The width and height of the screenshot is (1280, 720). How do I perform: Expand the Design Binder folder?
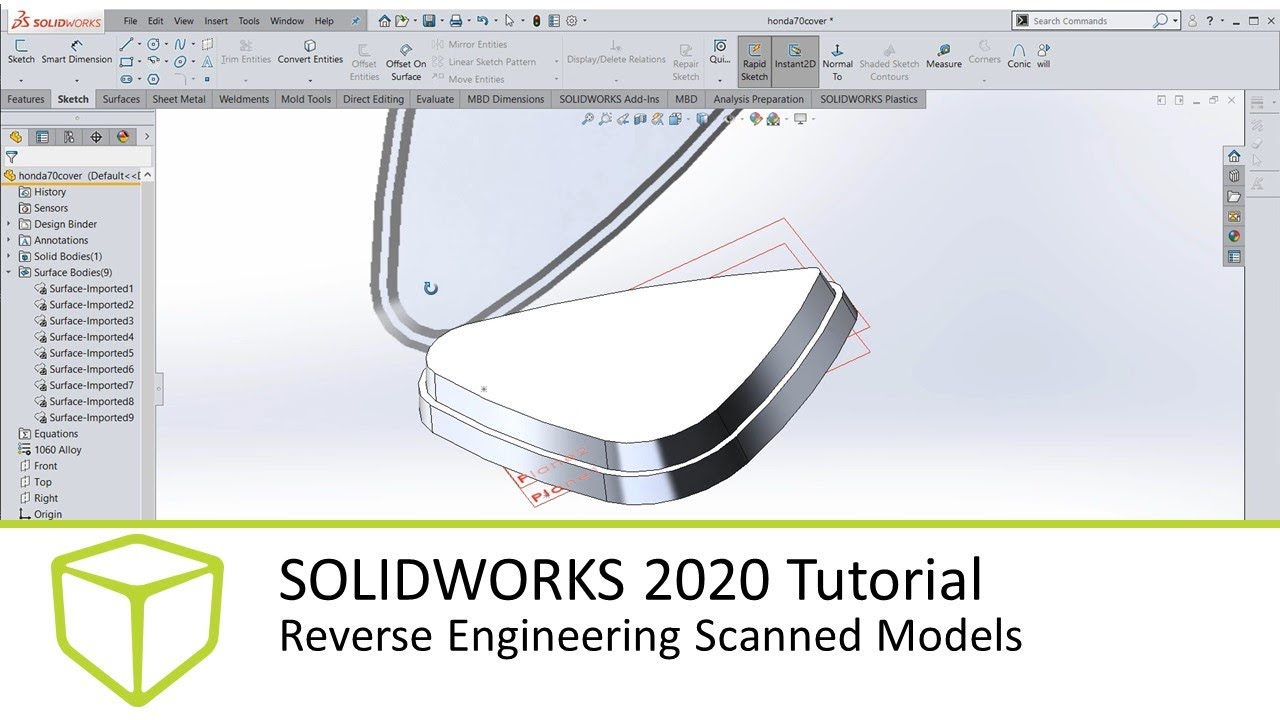[10, 224]
